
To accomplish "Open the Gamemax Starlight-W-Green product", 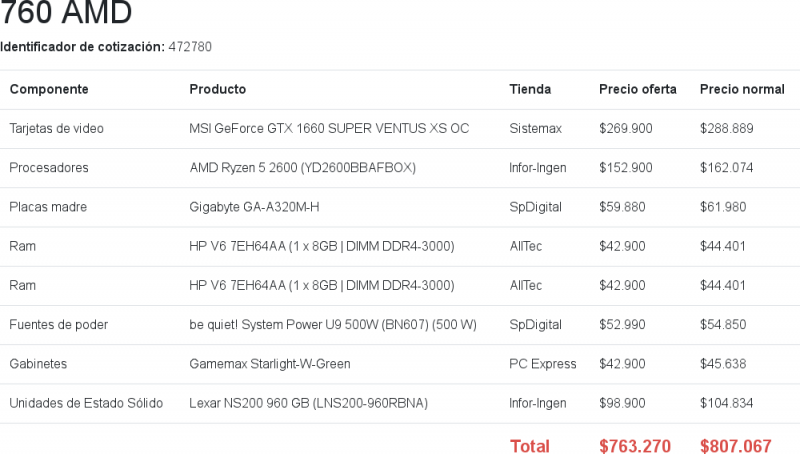I will 270,364.
